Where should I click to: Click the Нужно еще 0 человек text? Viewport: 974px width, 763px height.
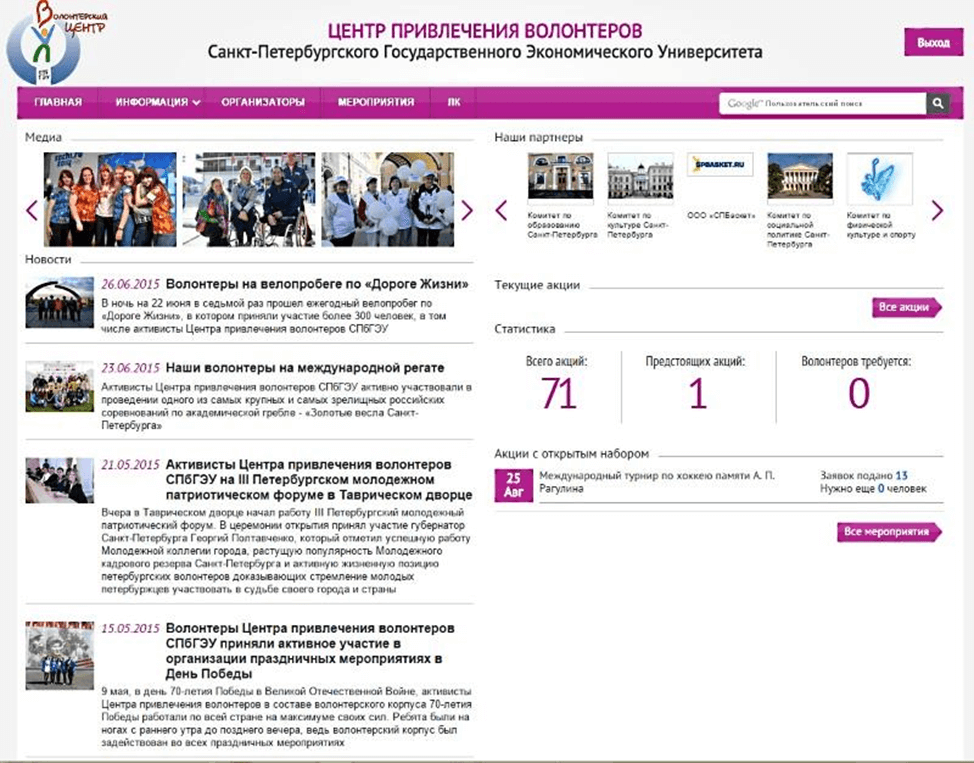[873, 488]
